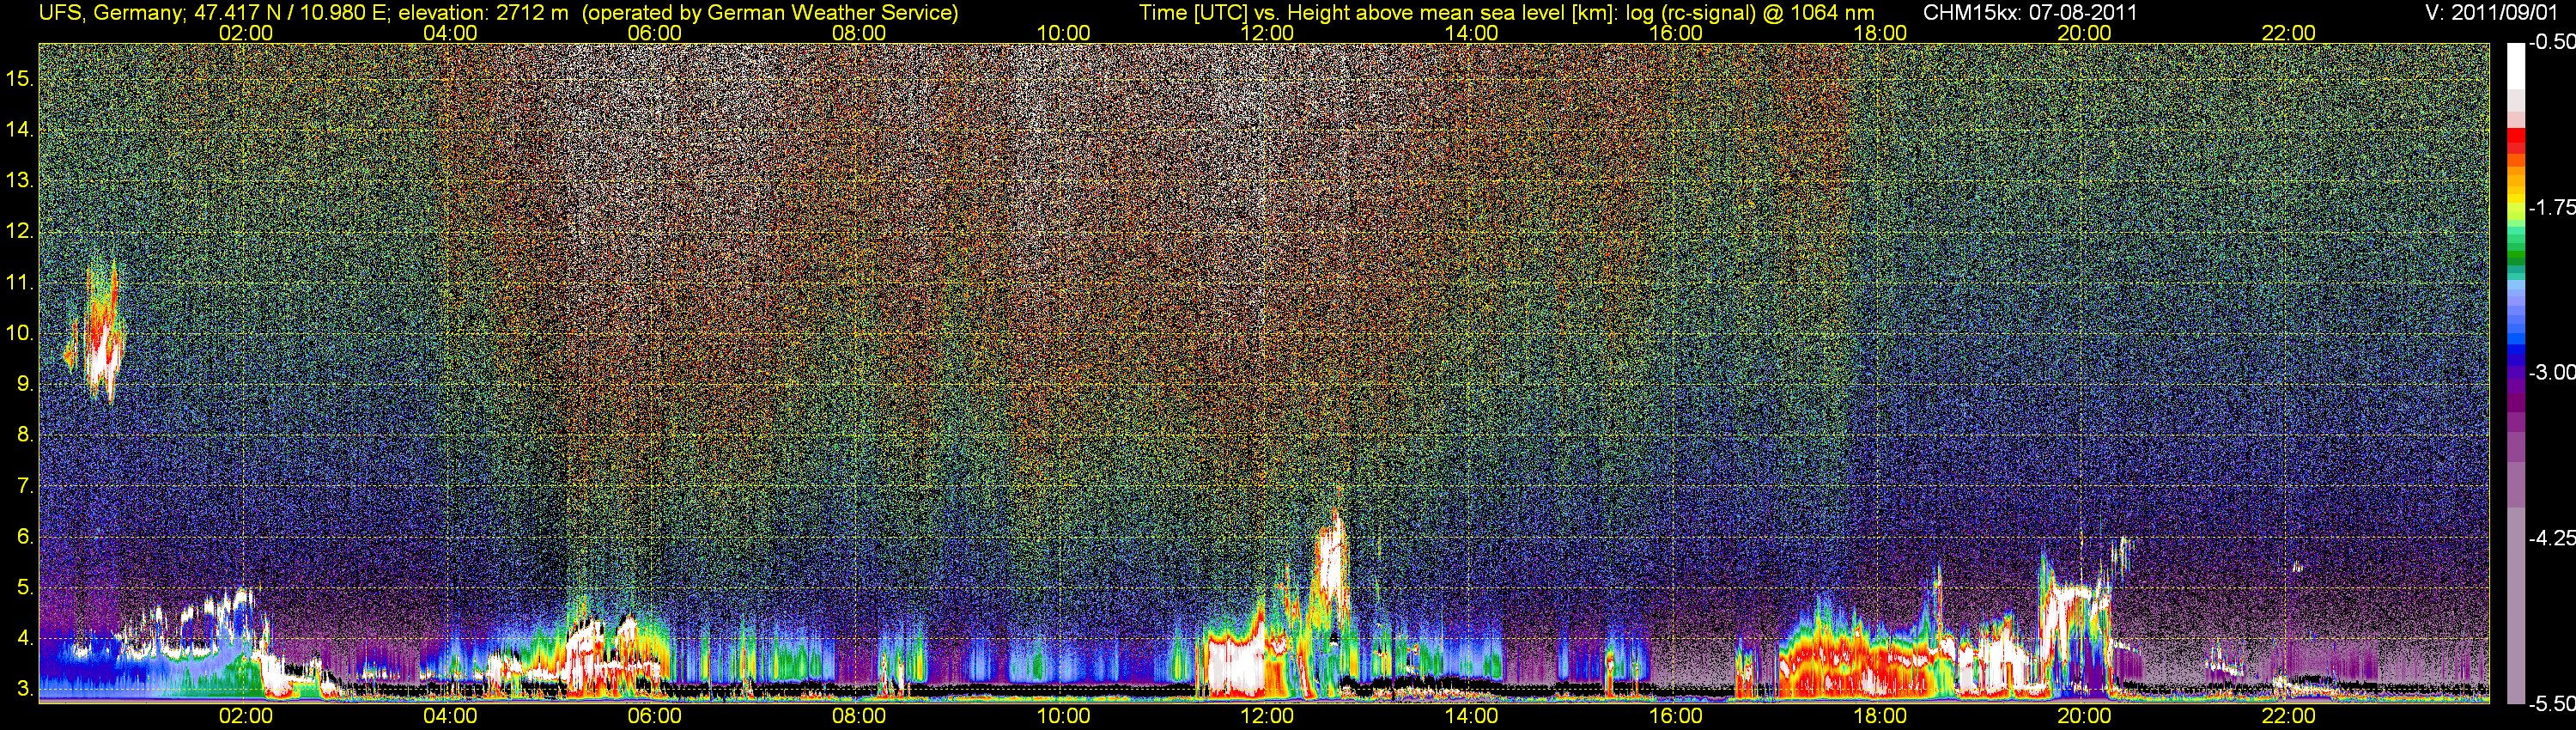Click the "15." height axis label
Viewport: 2576px width, 730px height.
[20, 78]
